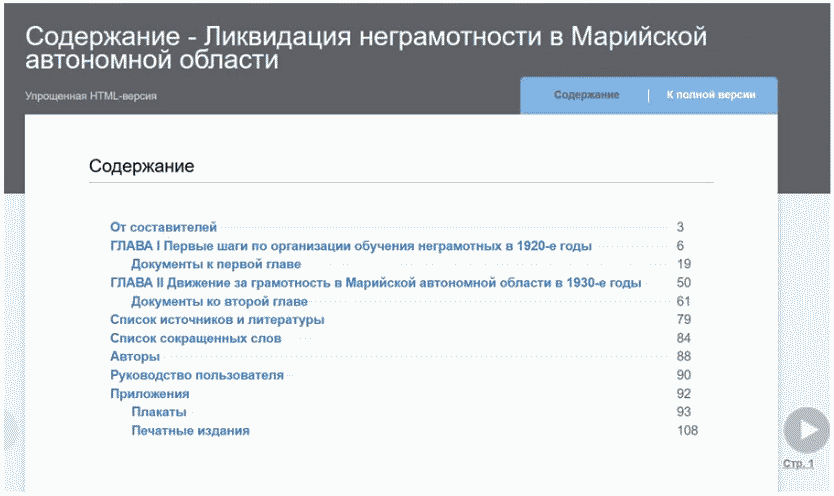Screen dimensions: 834x496
Task: Select the Плакаты subsection
Action: coord(158,413)
